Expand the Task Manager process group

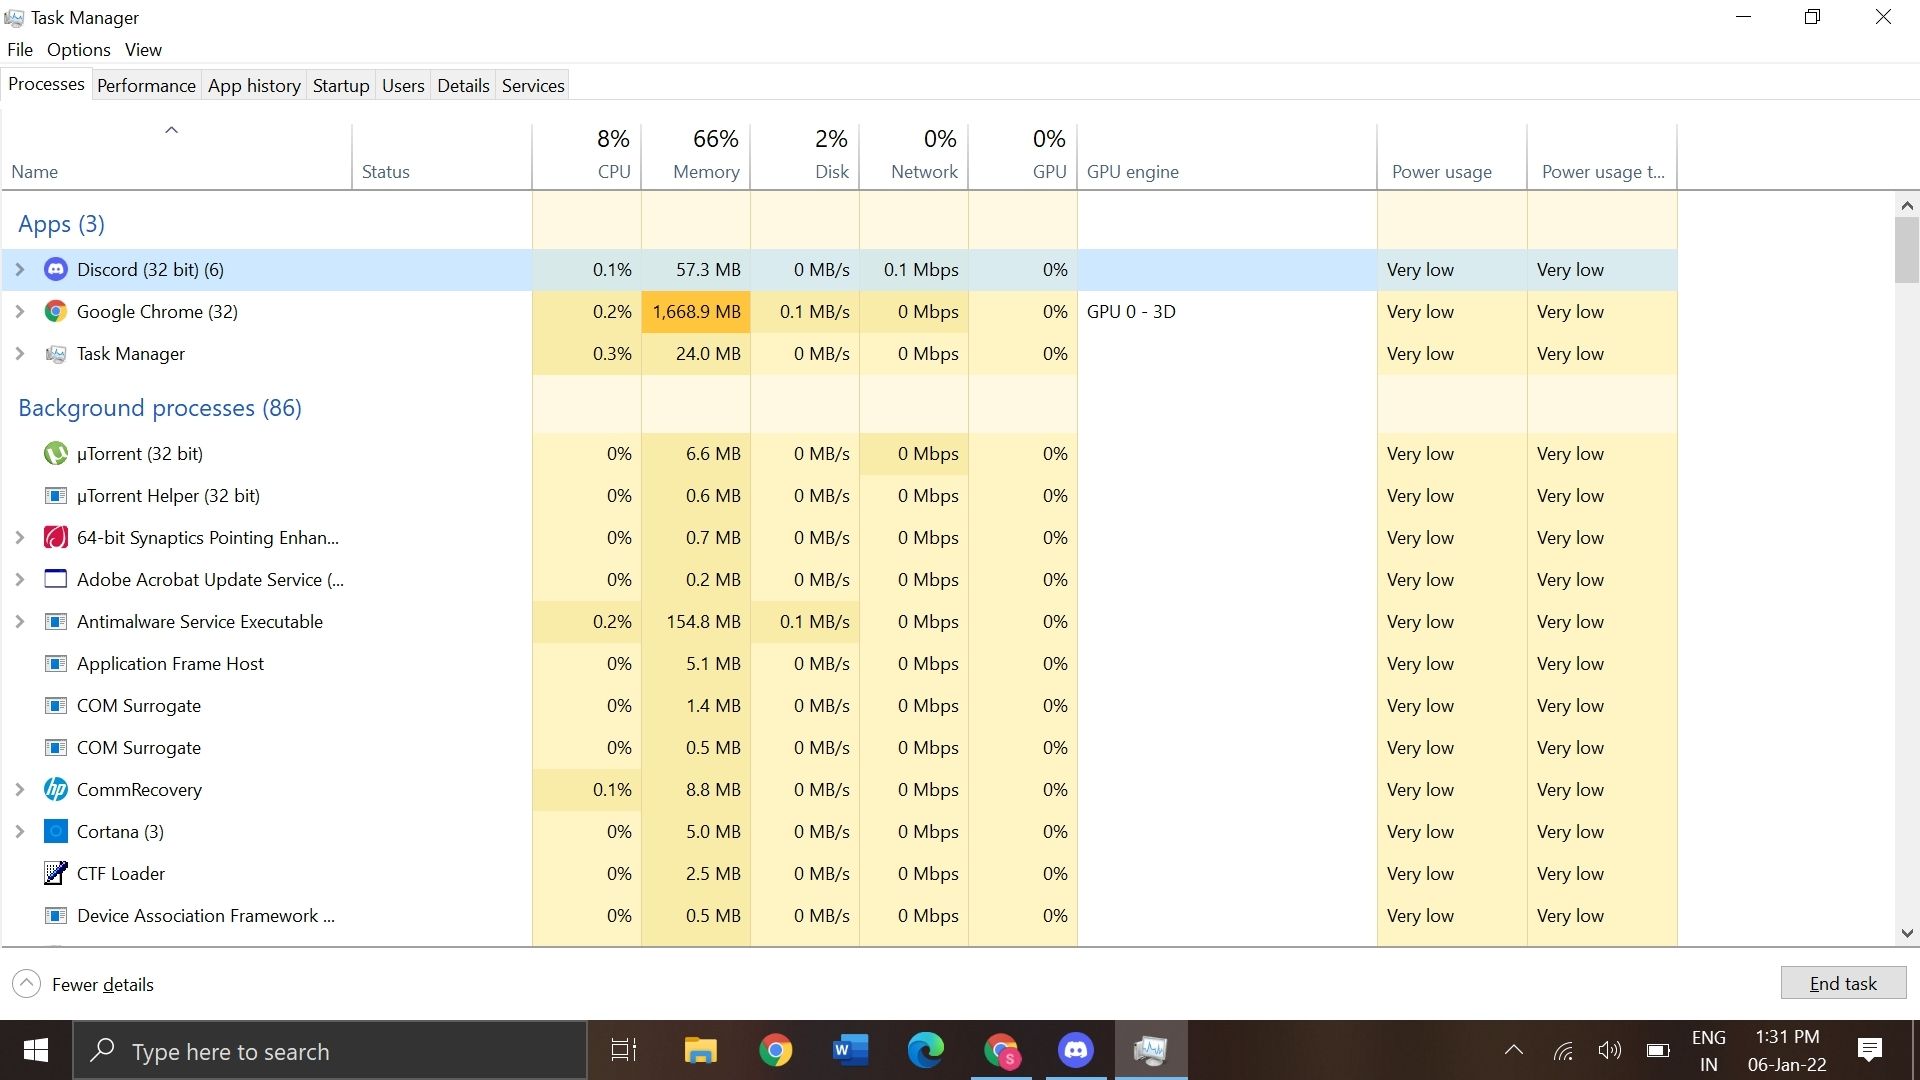click(x=19, y=354)
